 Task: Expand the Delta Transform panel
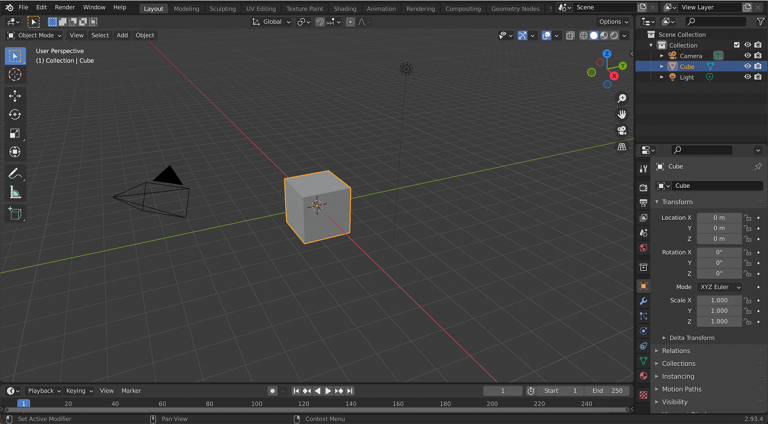(691, 338)
